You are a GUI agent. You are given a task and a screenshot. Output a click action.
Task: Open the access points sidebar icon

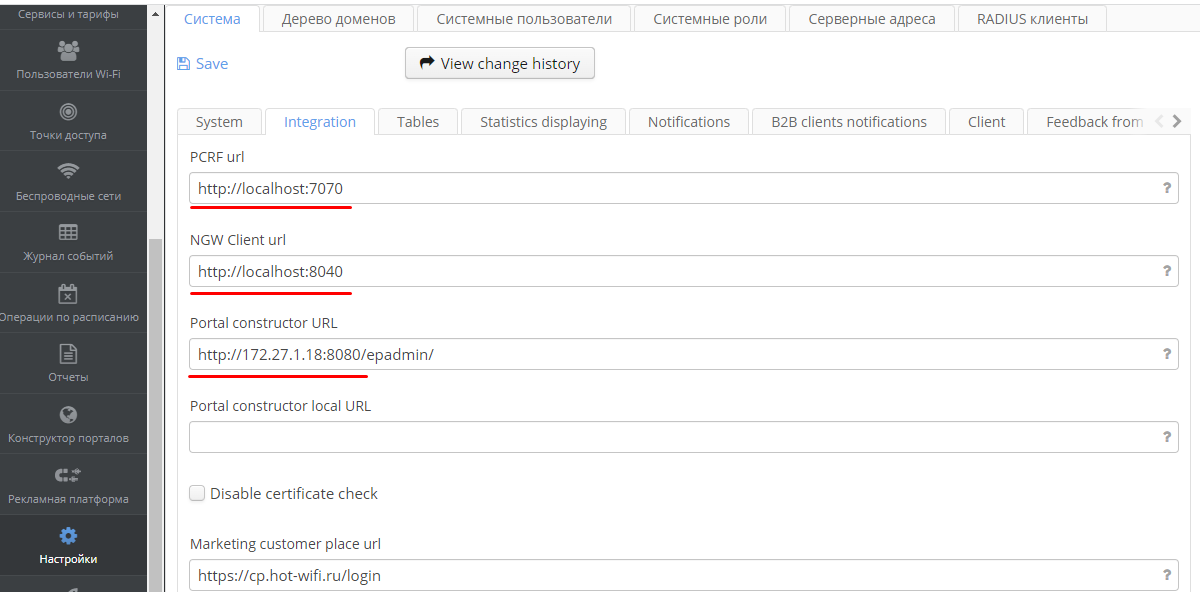pos(68,111)
